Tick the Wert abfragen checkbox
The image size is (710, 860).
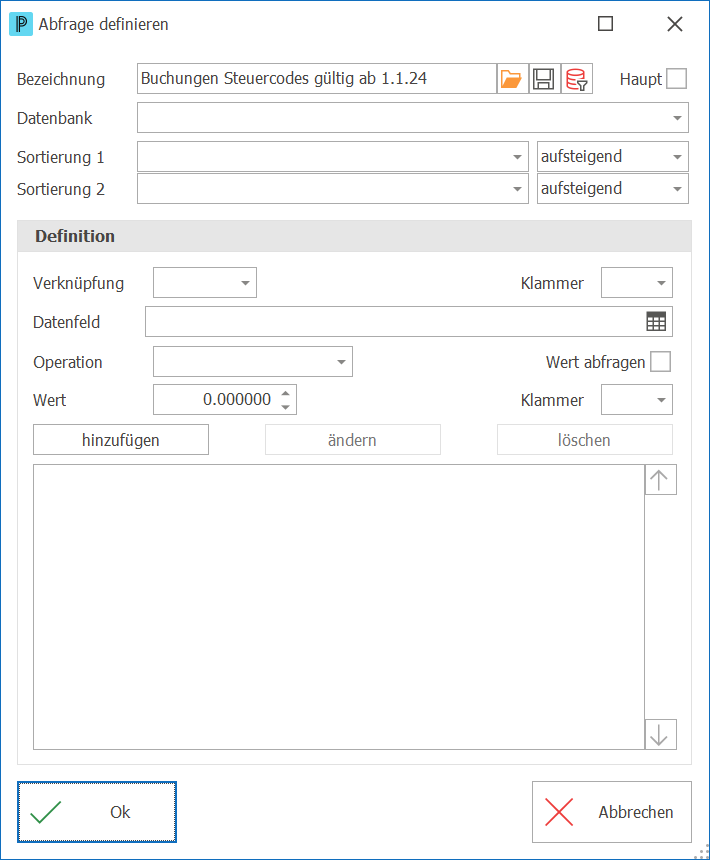[x=660, y=361]
